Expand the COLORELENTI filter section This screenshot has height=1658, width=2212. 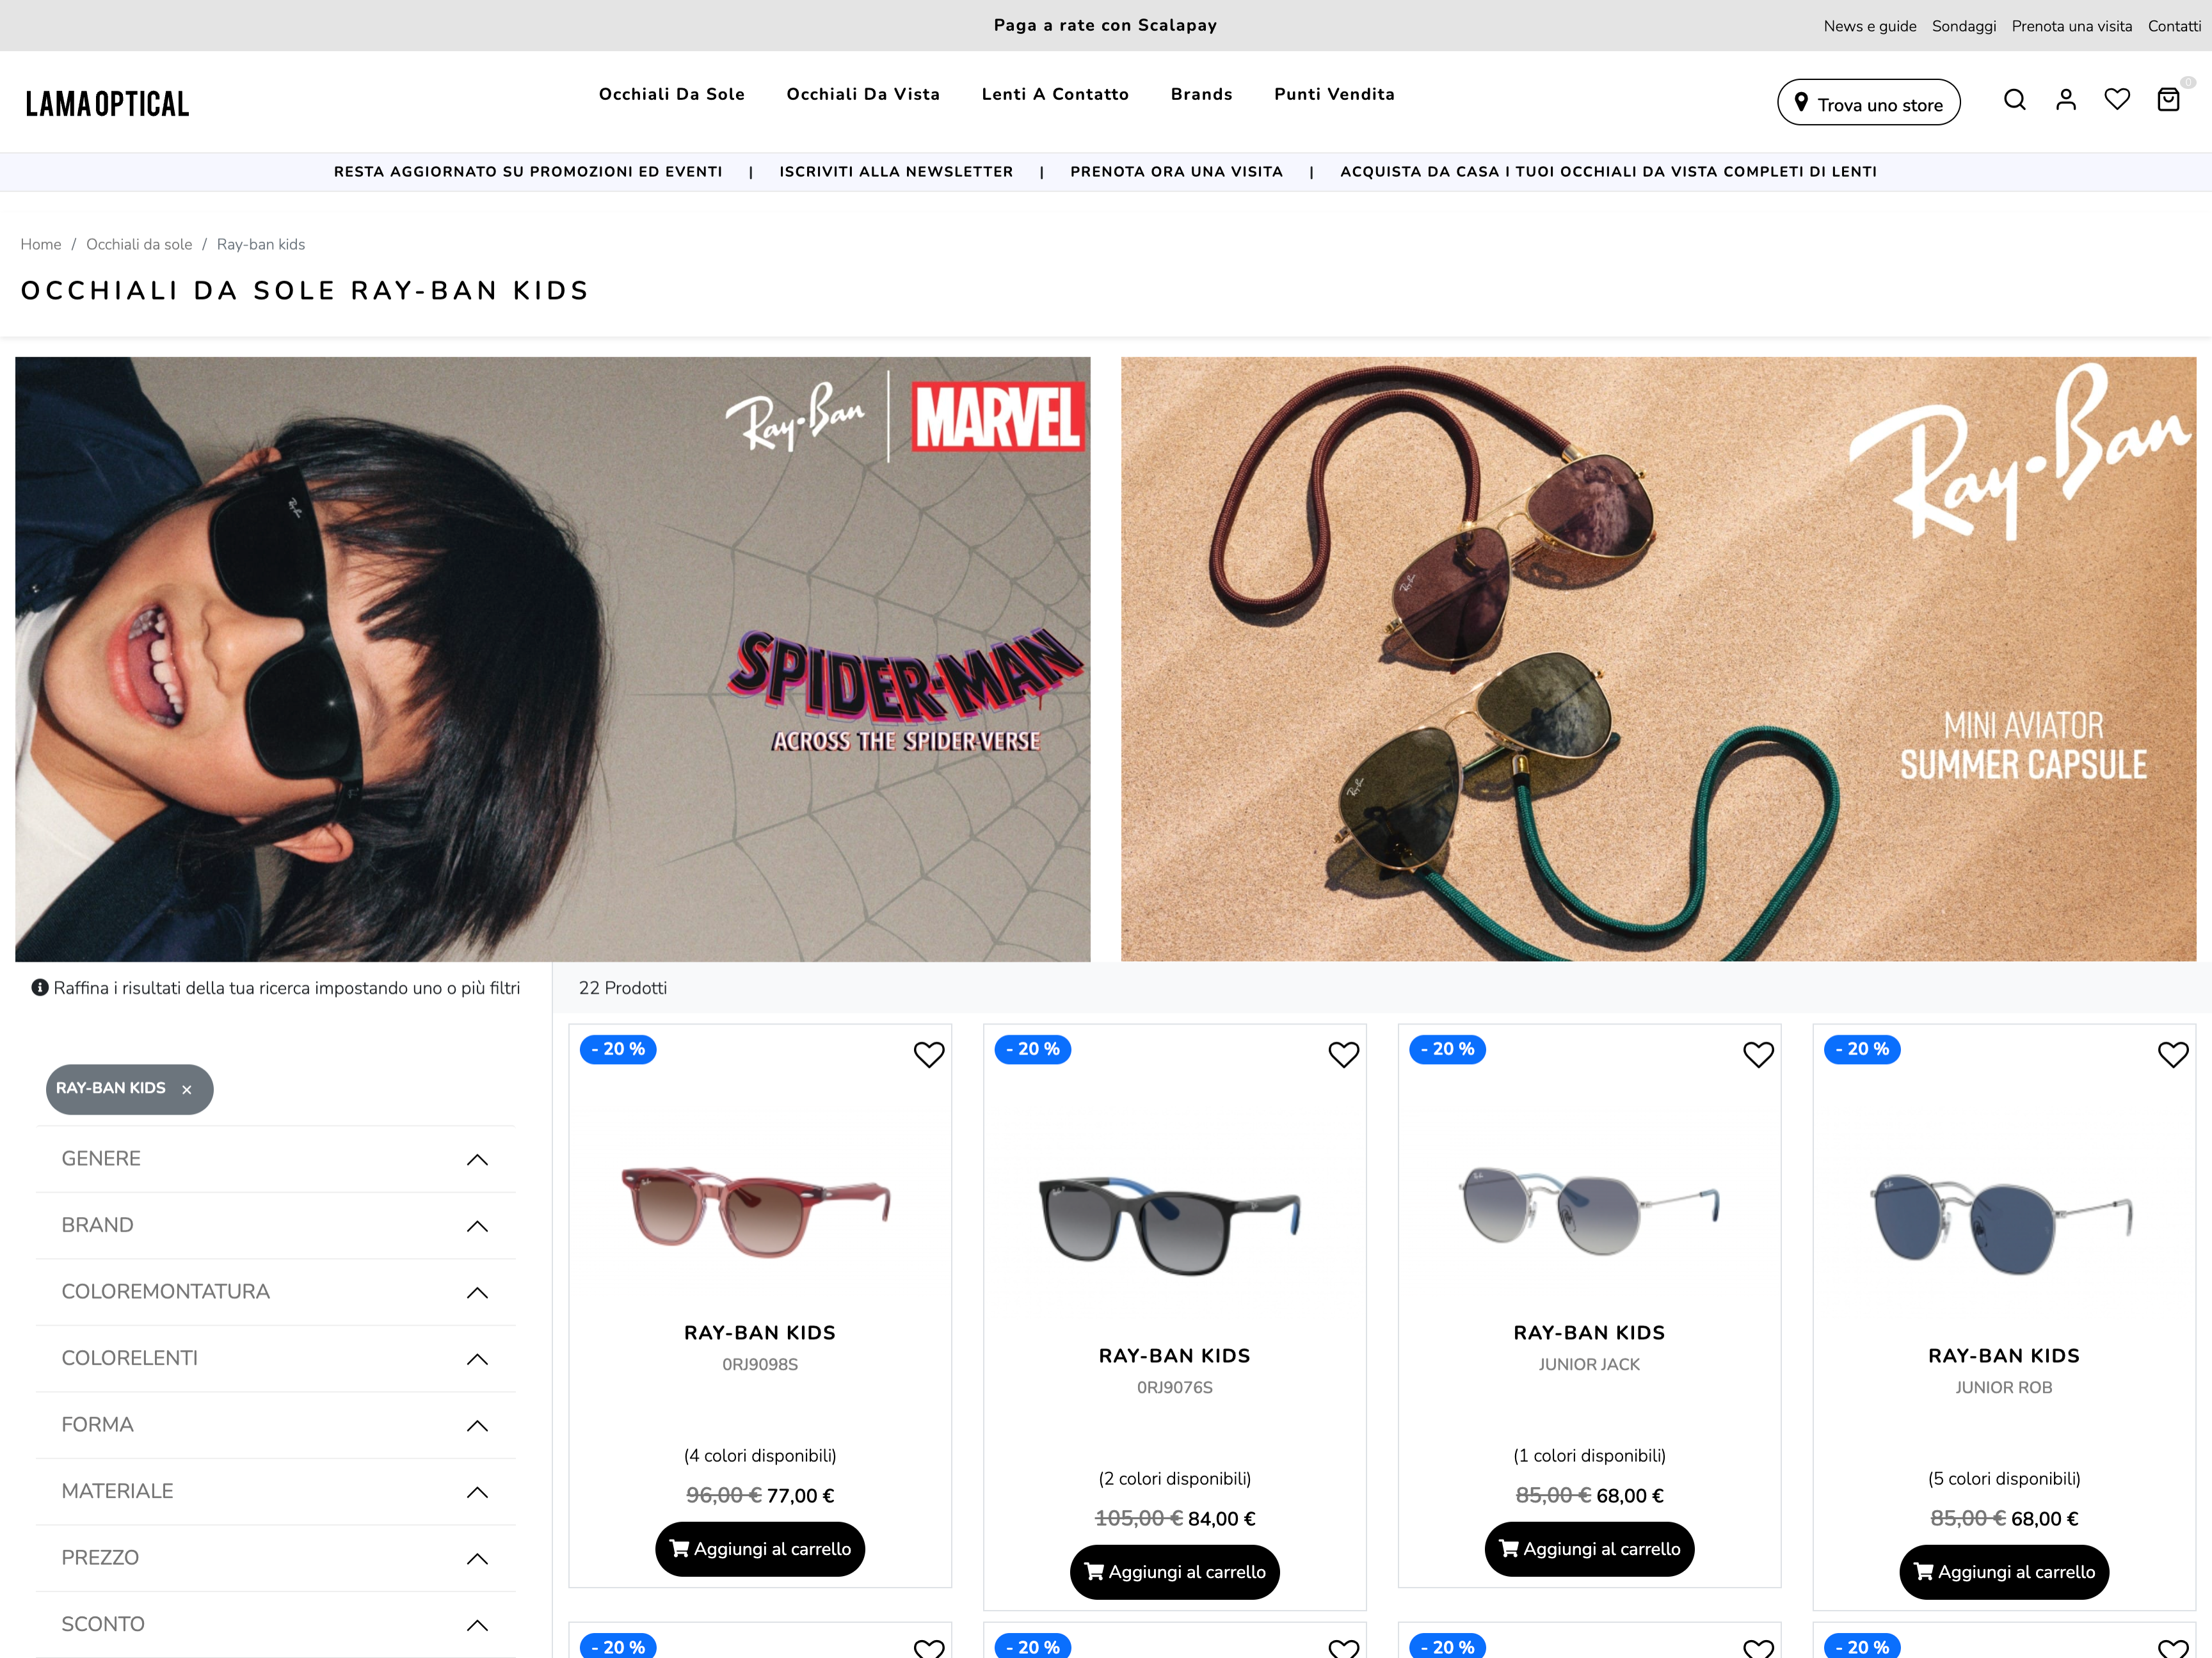point(275,1359)
